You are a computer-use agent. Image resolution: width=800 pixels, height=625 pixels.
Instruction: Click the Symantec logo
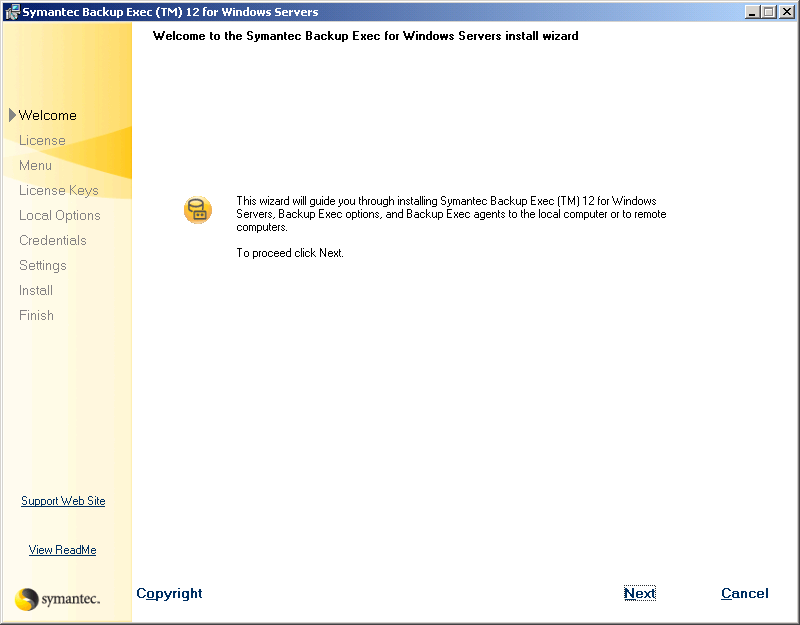(57, 598)
